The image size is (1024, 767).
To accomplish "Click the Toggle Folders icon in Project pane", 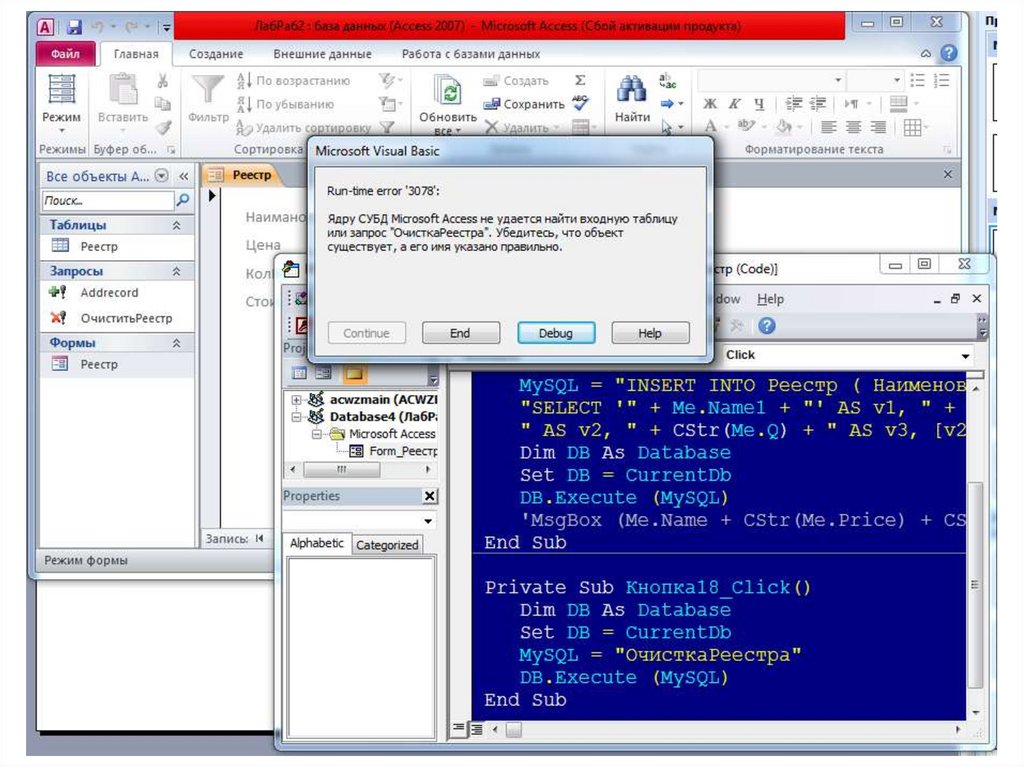I will (354, 373).
